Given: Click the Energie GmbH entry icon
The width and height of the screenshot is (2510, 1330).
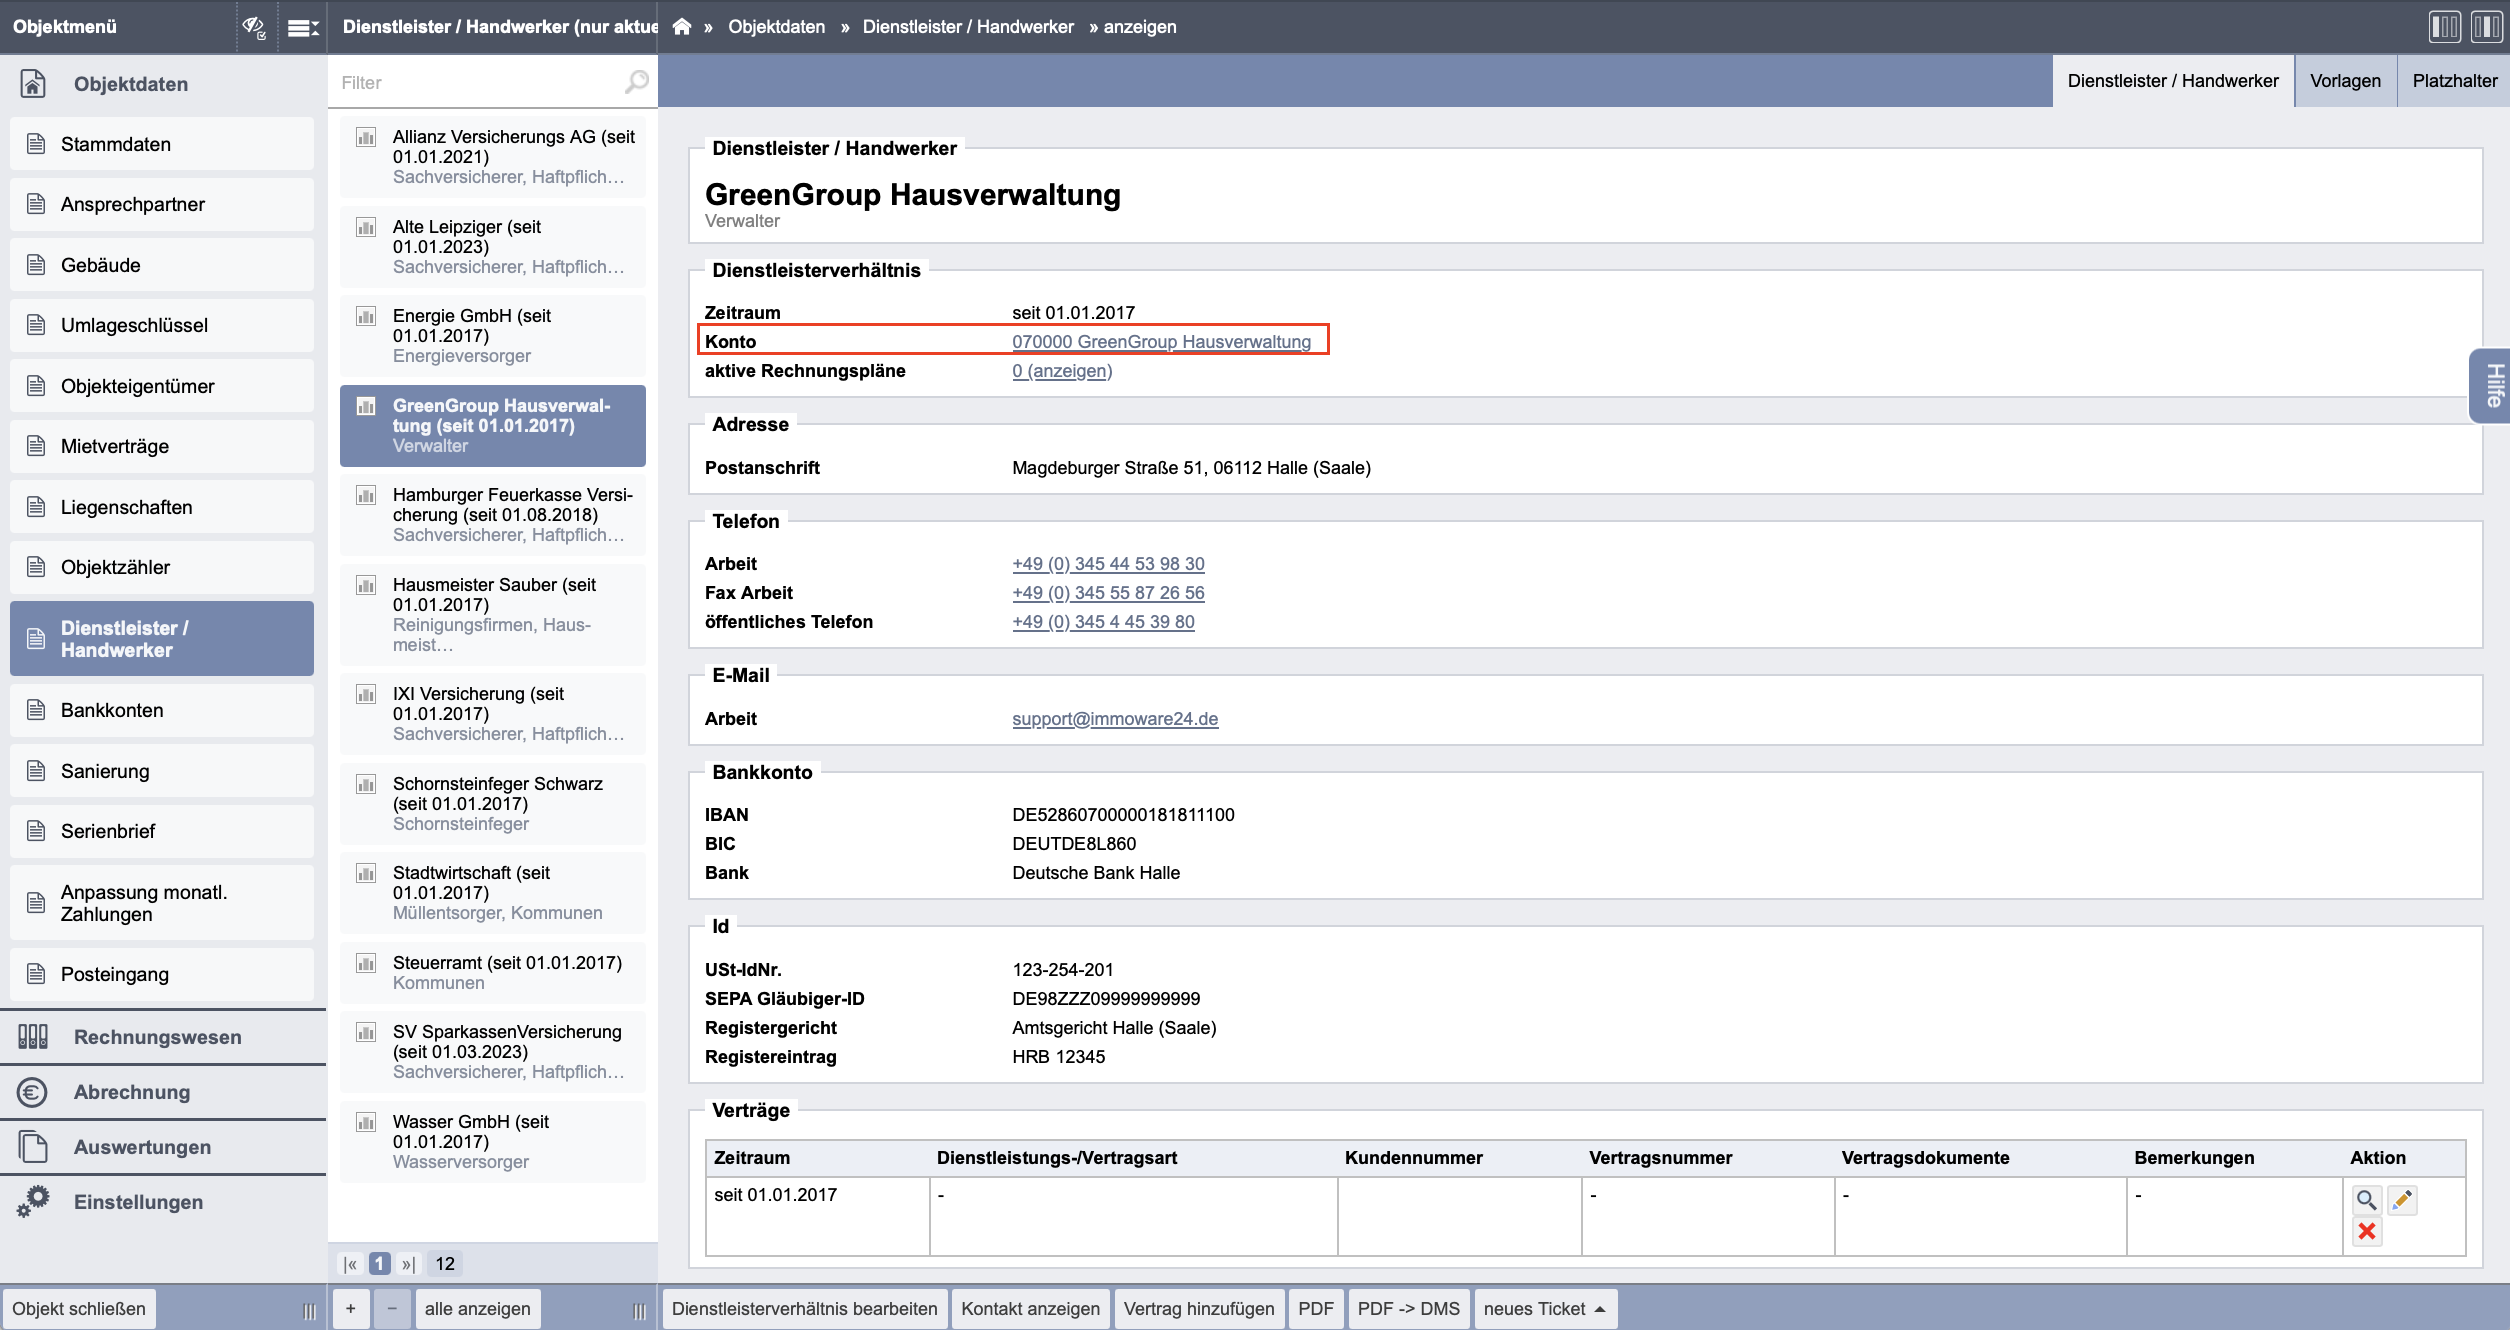Looking at the screenshot, I should (367, 316).
